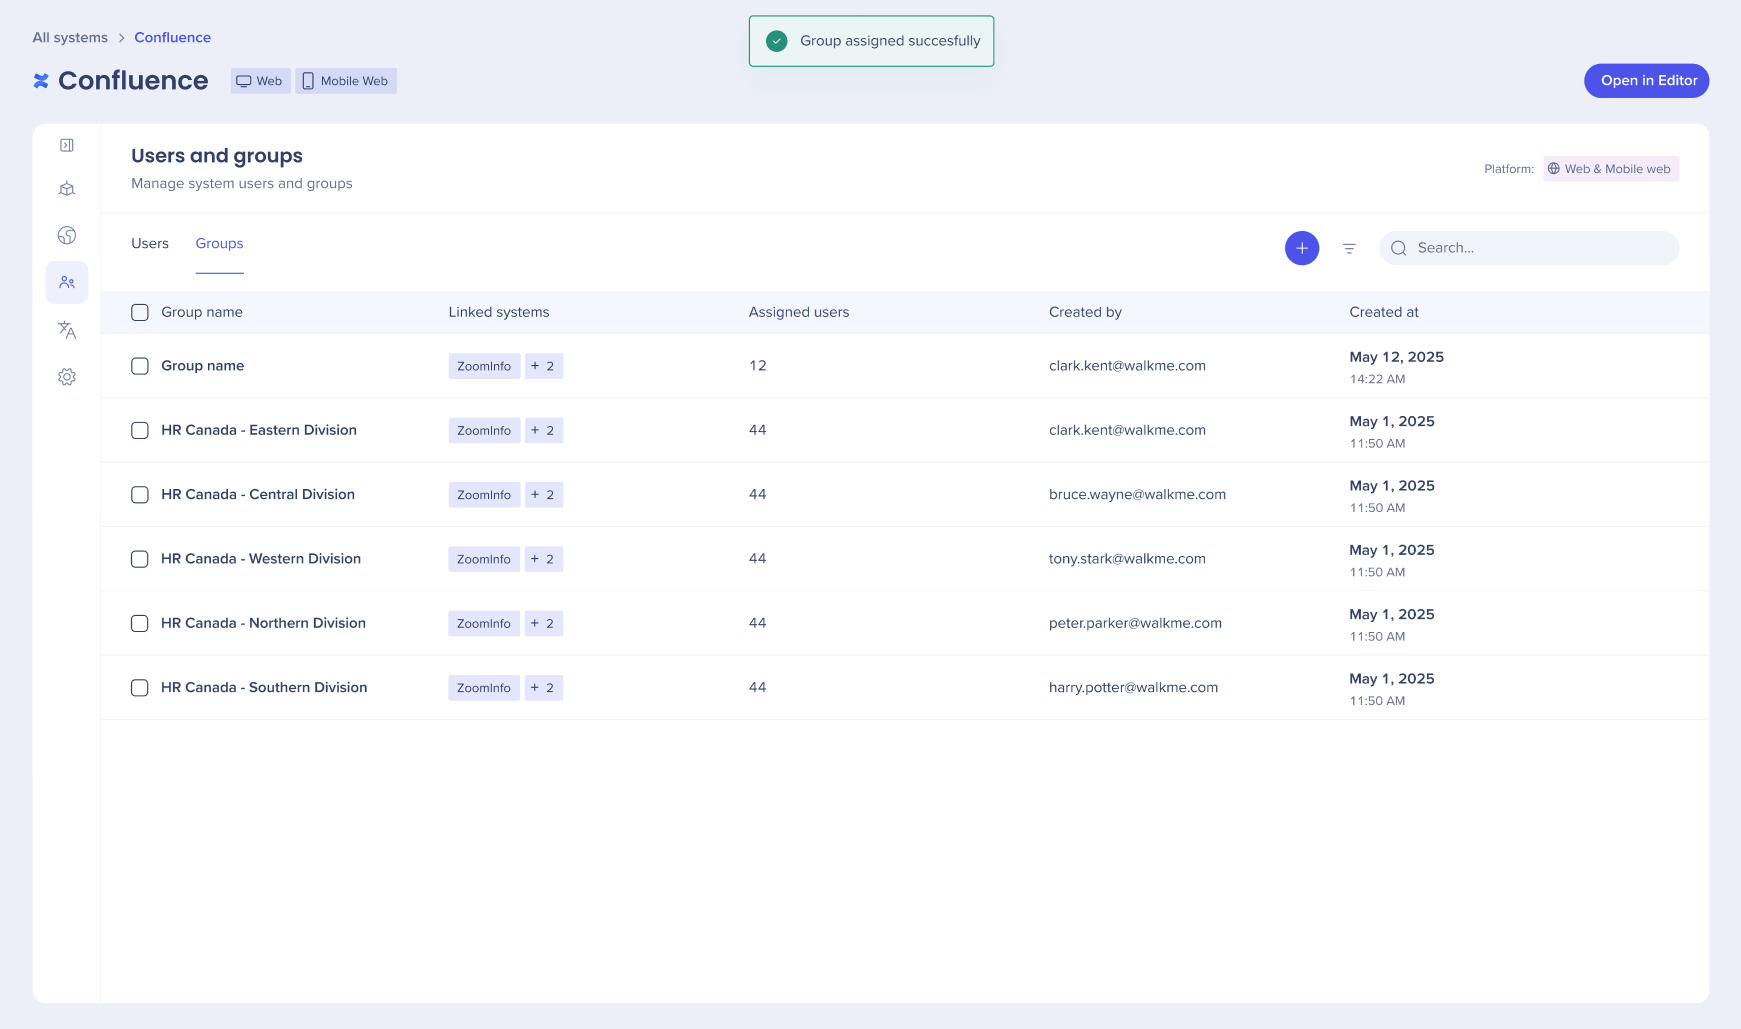Open the translation icon in sidebar

tap(67, 330)
